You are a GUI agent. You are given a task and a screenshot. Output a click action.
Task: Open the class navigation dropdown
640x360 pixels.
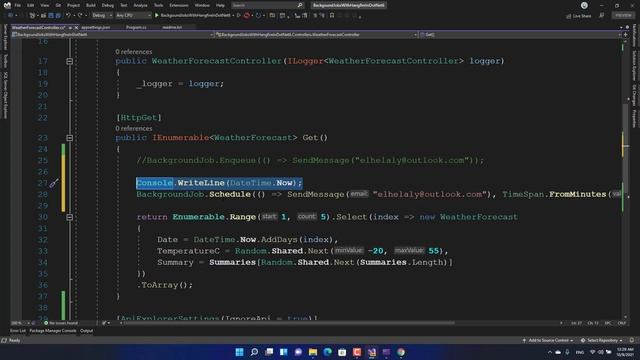(316, 35)
